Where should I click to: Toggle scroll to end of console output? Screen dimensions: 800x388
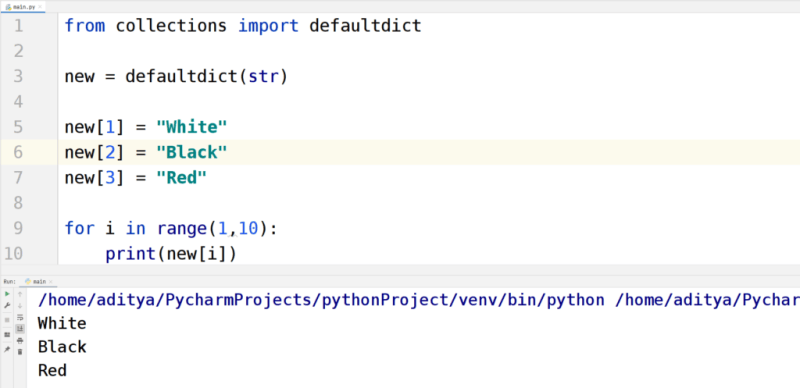[x=20, y=329]
